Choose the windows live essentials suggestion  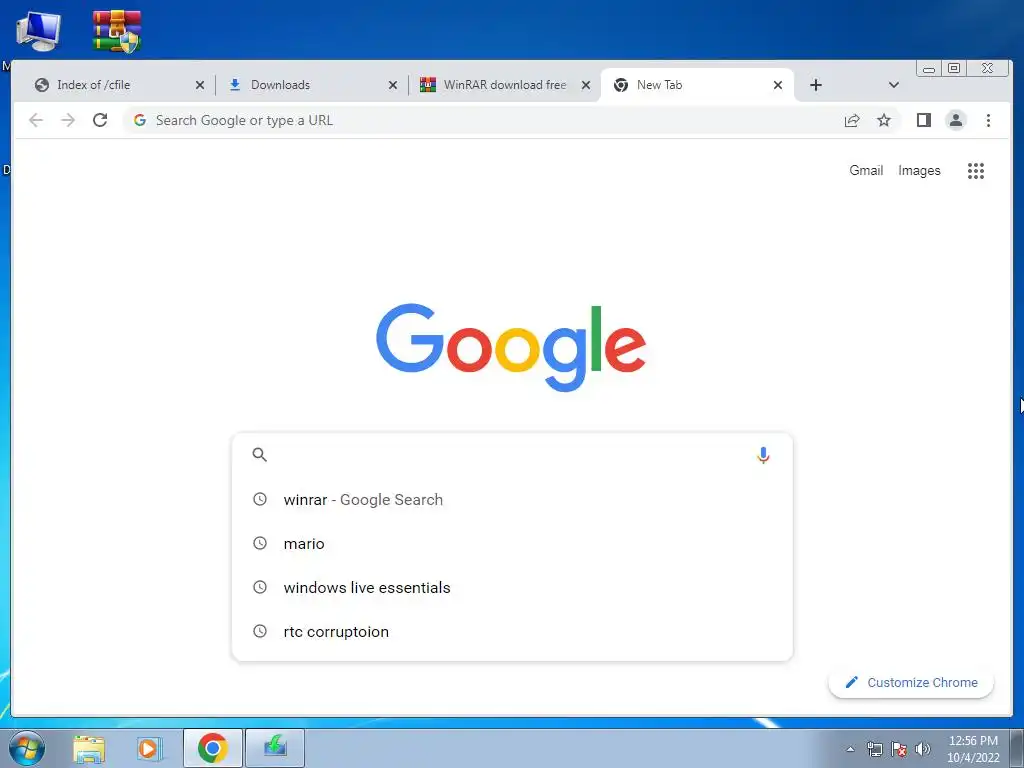click(x=512, y=587)
